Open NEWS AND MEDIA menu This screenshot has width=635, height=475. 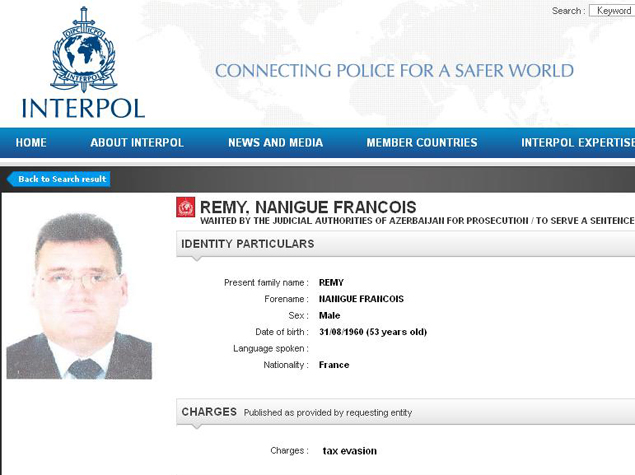275,143
